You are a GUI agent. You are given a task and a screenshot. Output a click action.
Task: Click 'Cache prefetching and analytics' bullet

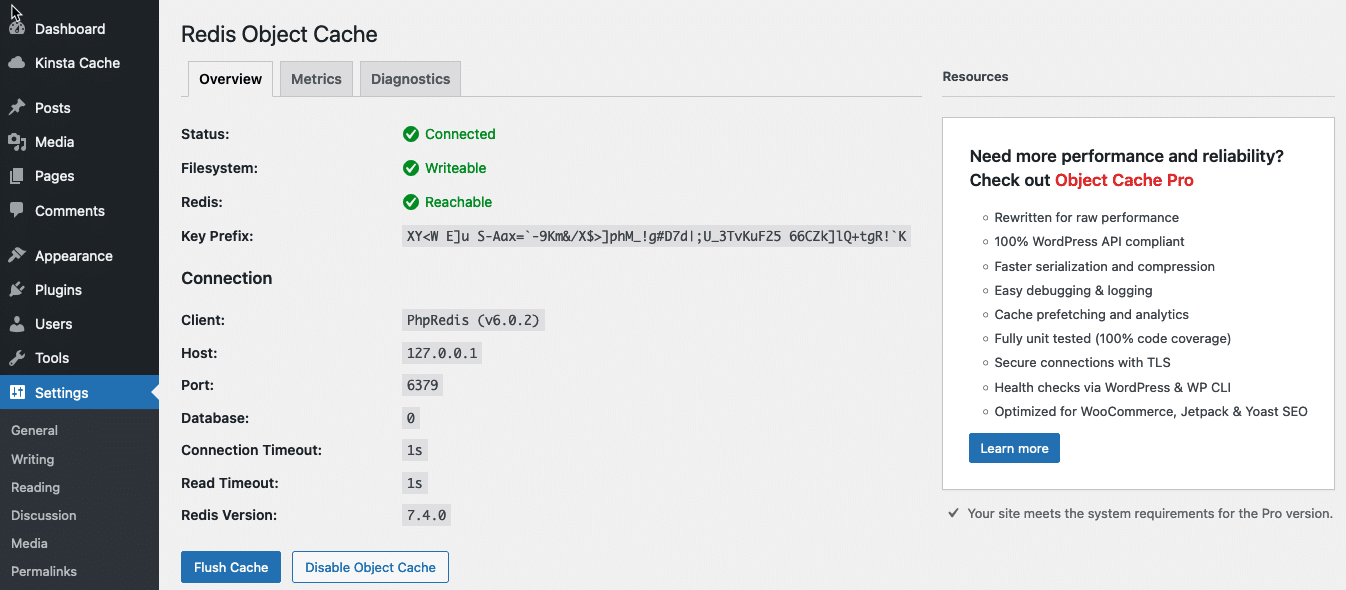click(1091, 314)
